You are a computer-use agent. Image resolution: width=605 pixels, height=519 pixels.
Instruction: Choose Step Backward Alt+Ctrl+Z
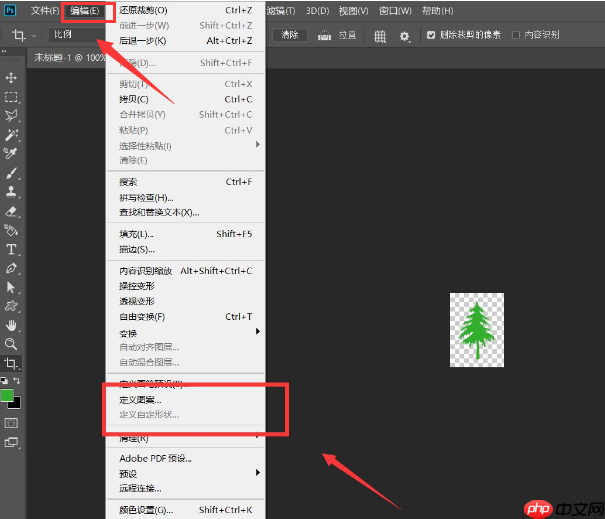tap(185, 41)
